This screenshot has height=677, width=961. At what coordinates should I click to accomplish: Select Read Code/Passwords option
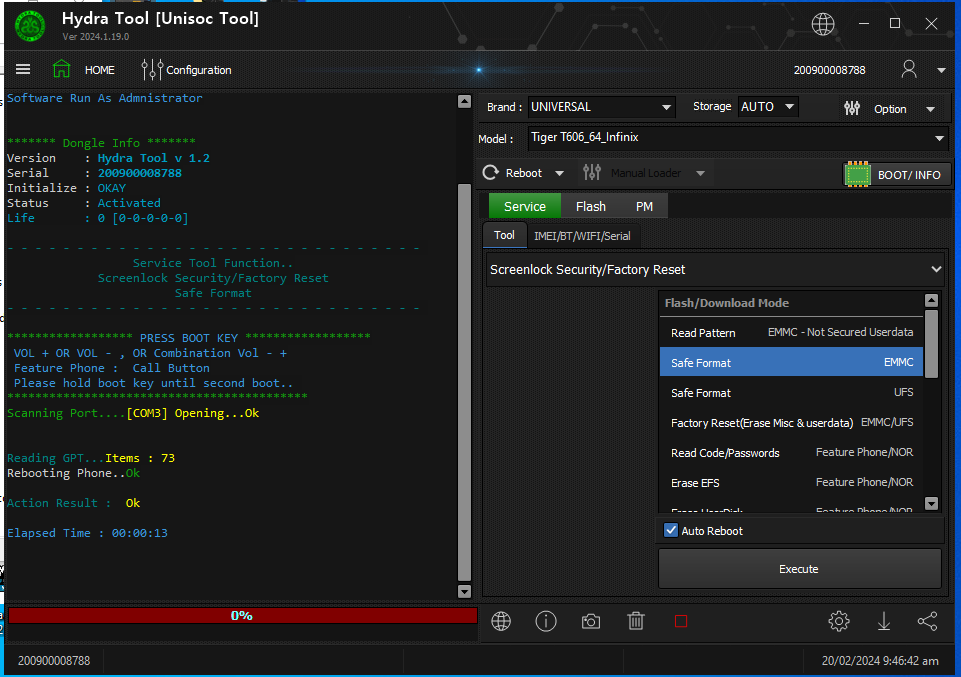click(791, 453)
